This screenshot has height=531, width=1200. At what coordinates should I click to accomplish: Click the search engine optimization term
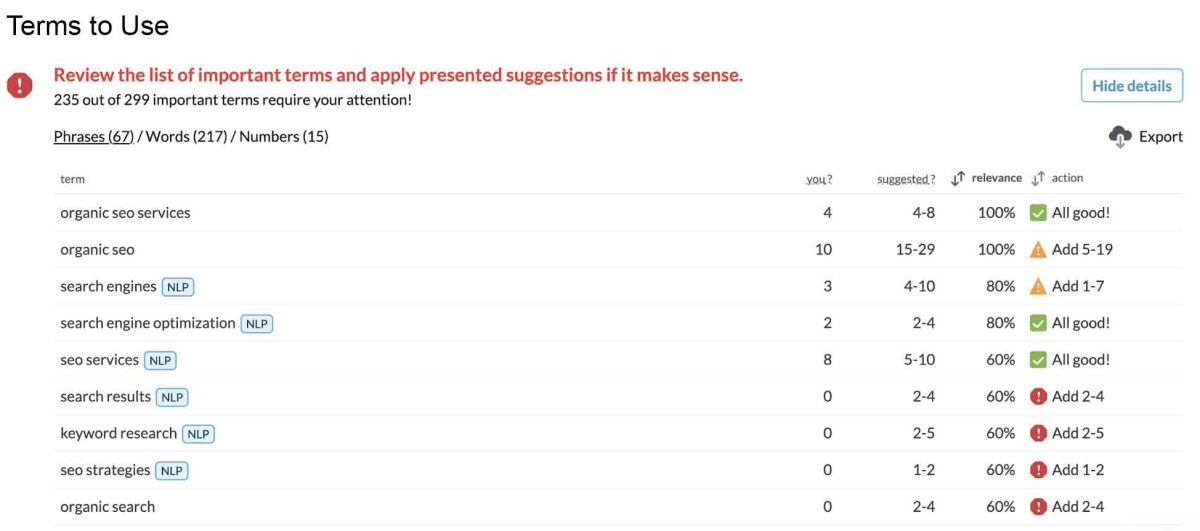tap(148, 324)
